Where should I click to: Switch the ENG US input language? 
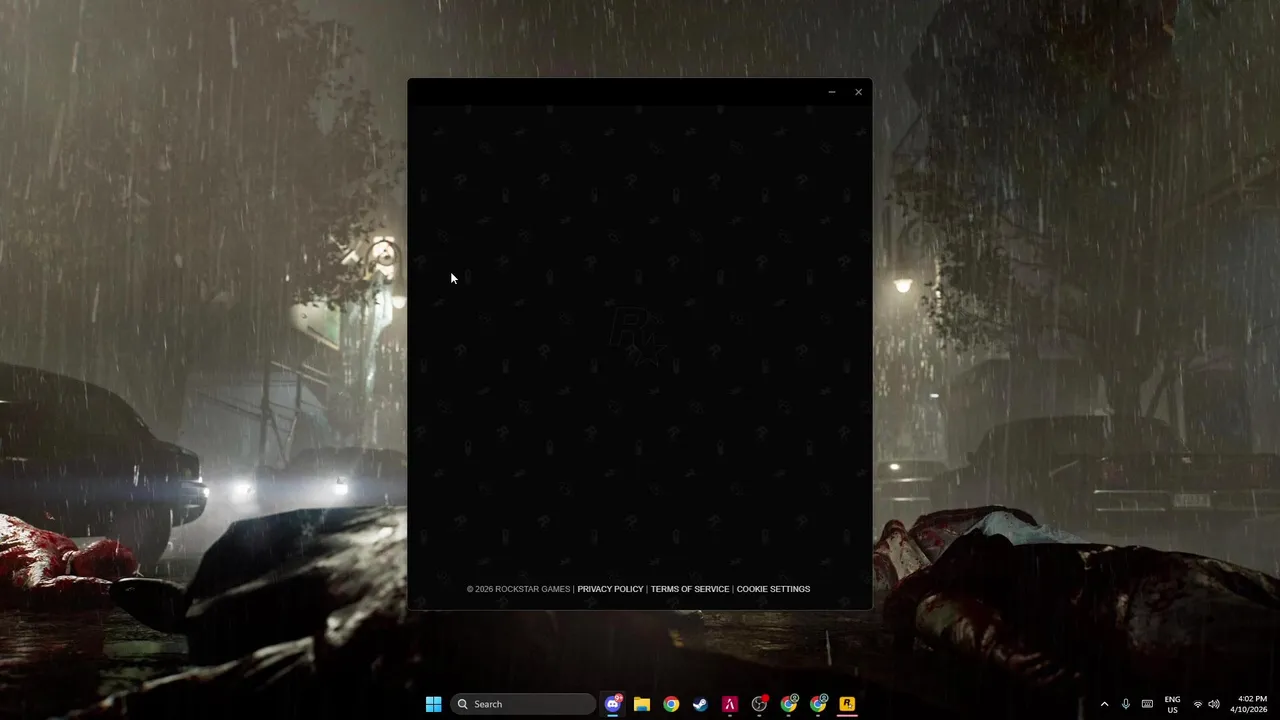[x=1172, y=704]
